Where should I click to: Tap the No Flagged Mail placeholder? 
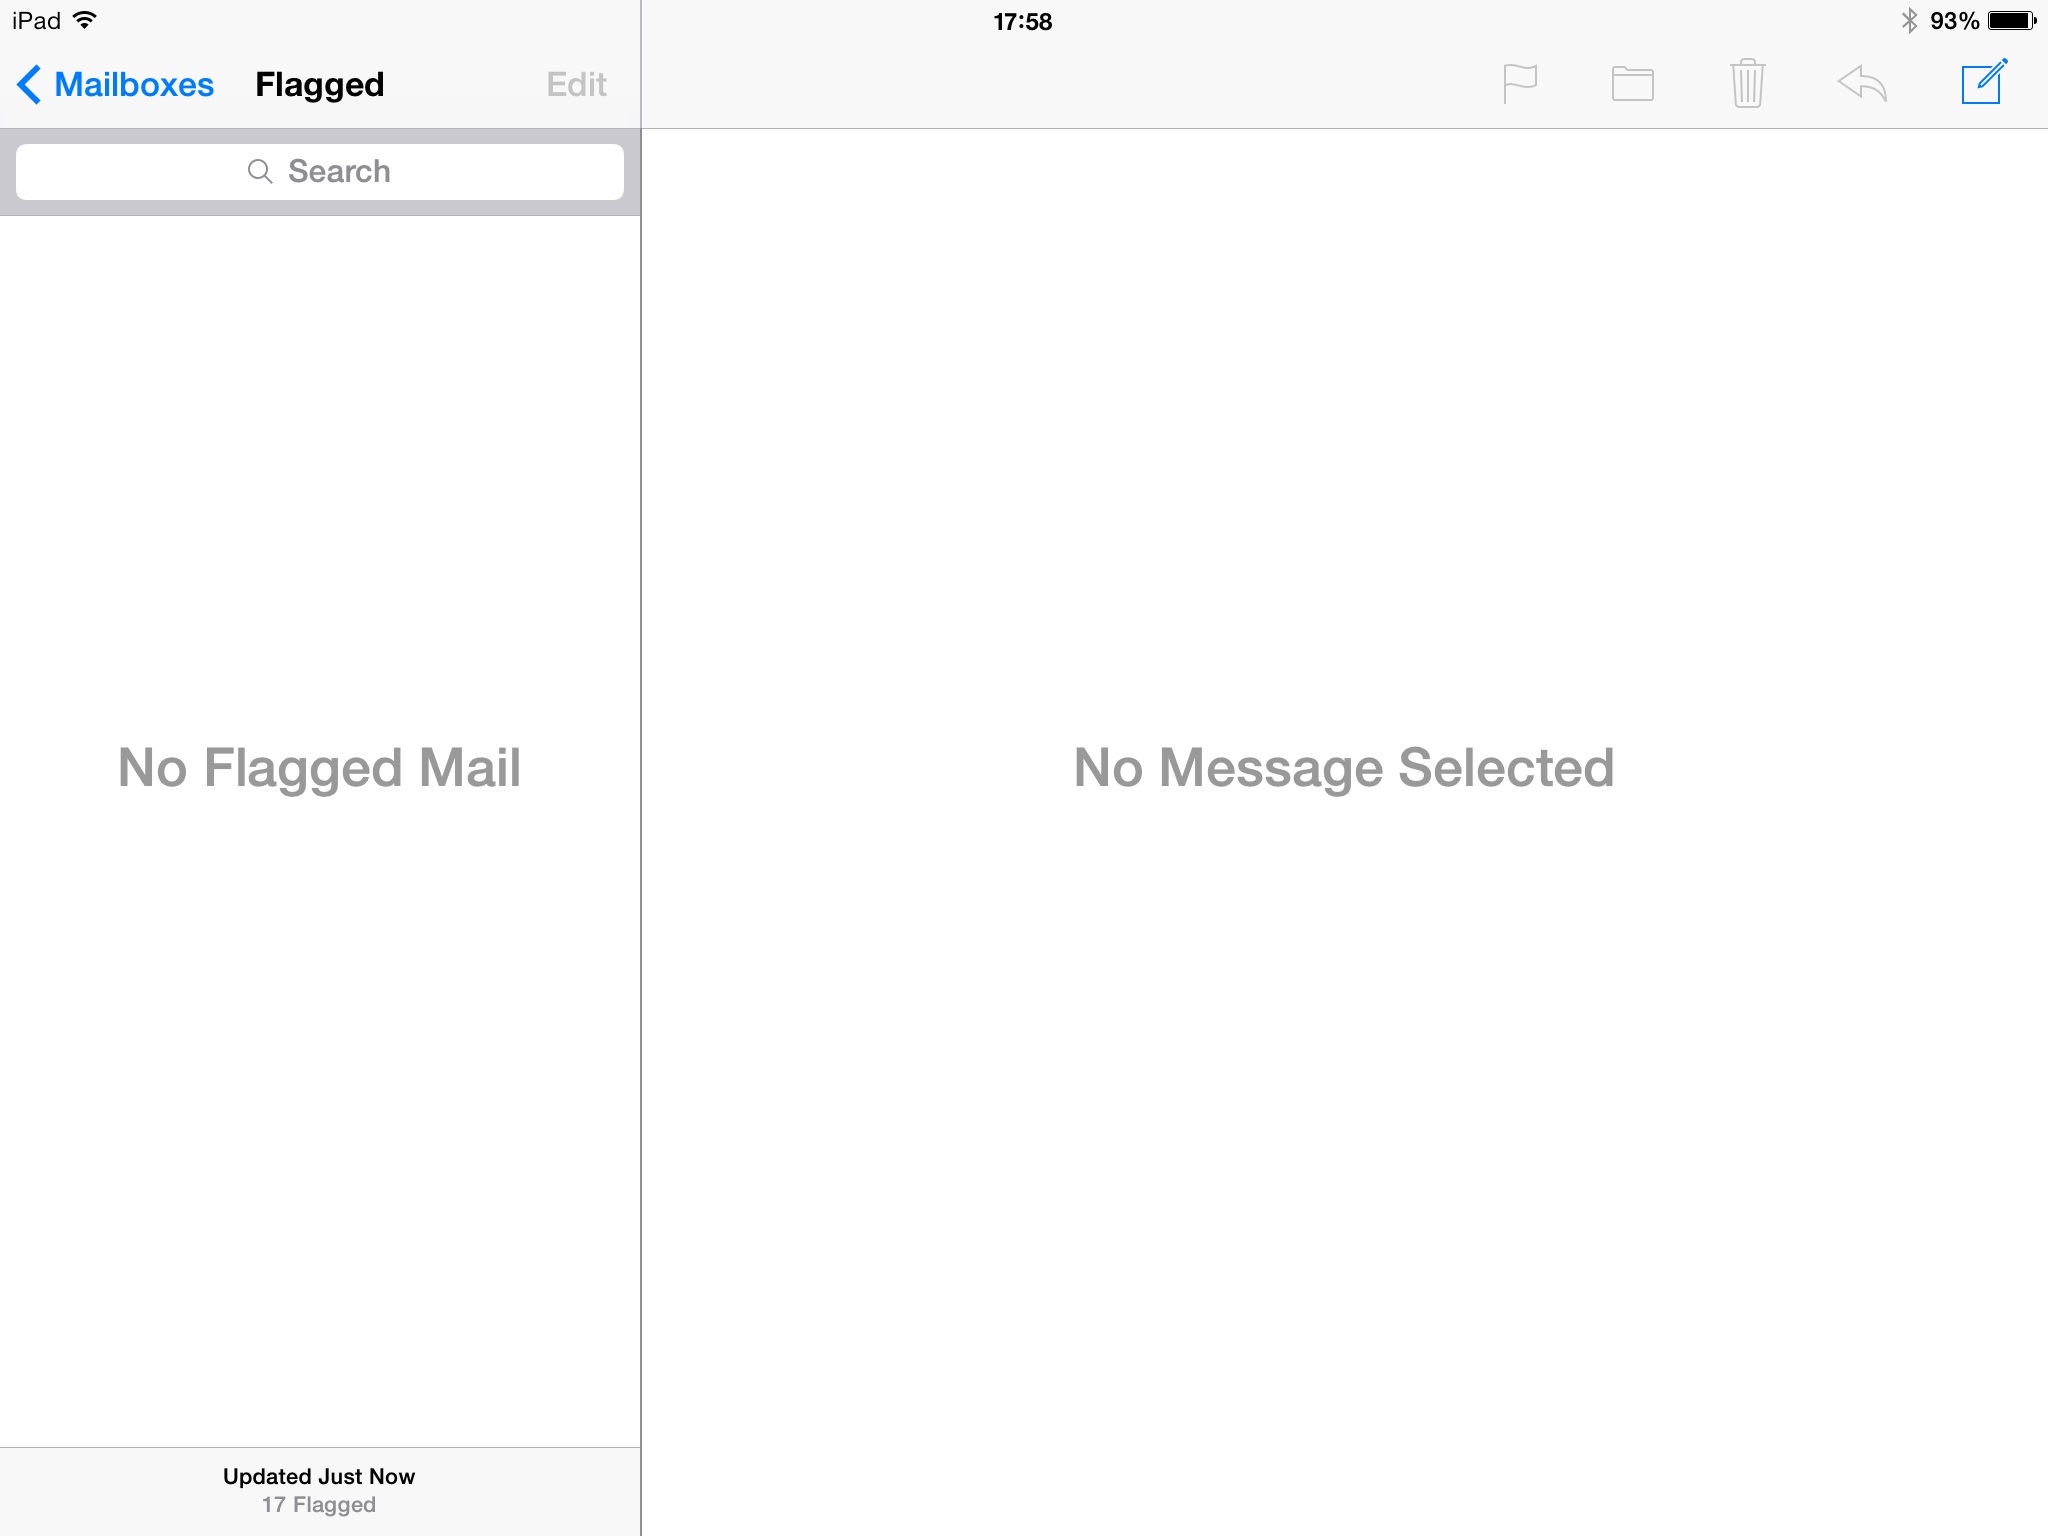click(x=319, y=768)
